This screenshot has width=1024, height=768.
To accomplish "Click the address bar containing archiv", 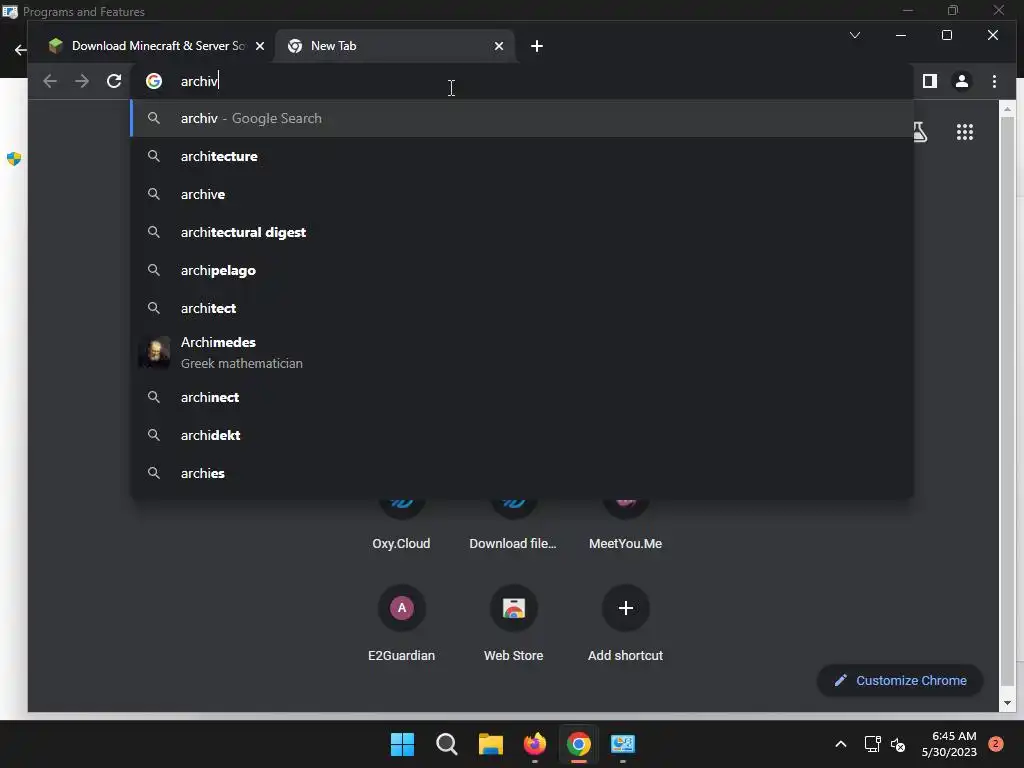I will (522, 81).
